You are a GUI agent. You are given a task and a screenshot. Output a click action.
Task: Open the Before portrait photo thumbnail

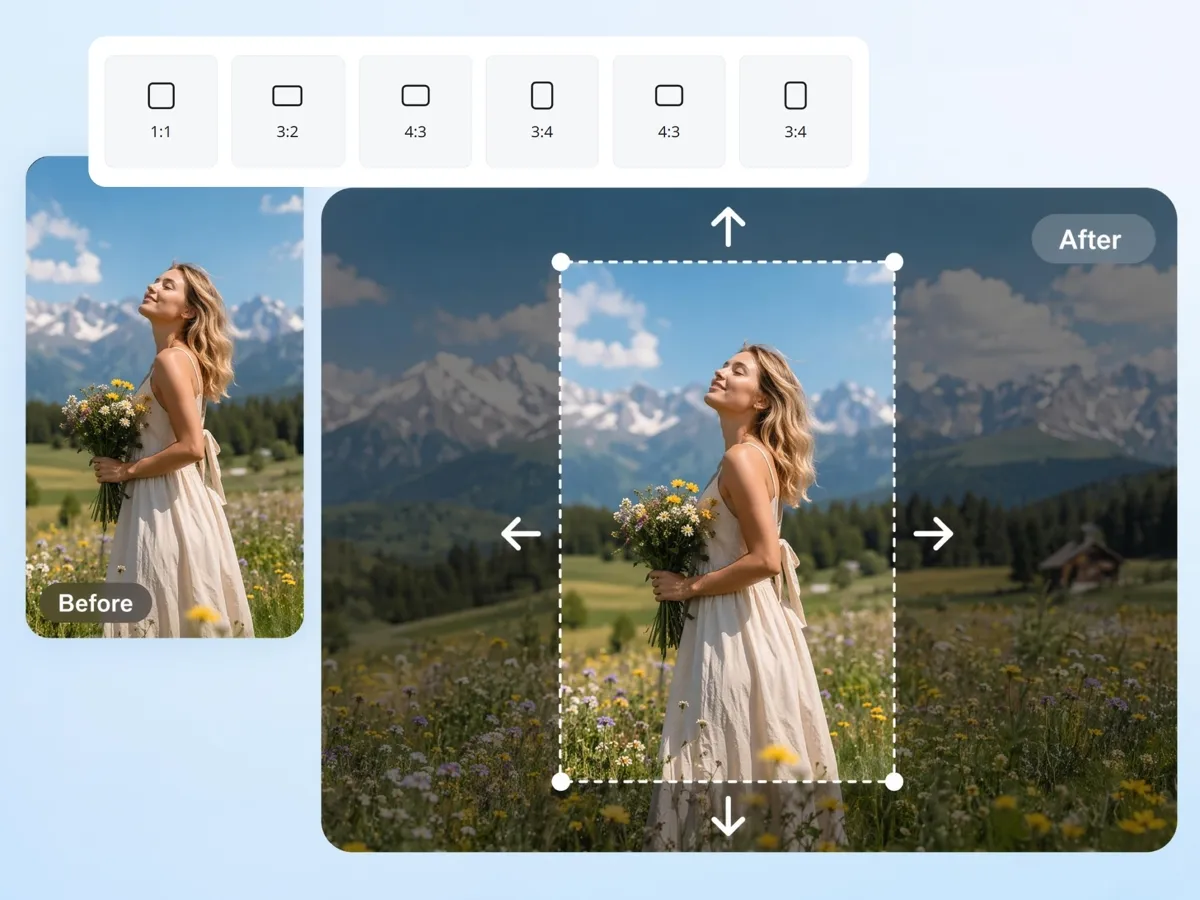pos(164,397)
